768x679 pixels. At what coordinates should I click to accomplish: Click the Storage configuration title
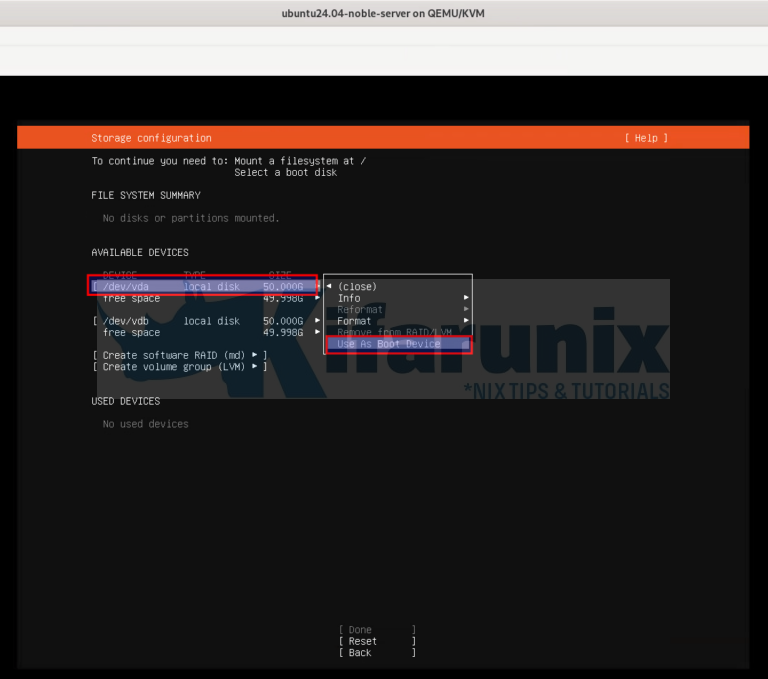pyautogui.click(x=151, y=138)
